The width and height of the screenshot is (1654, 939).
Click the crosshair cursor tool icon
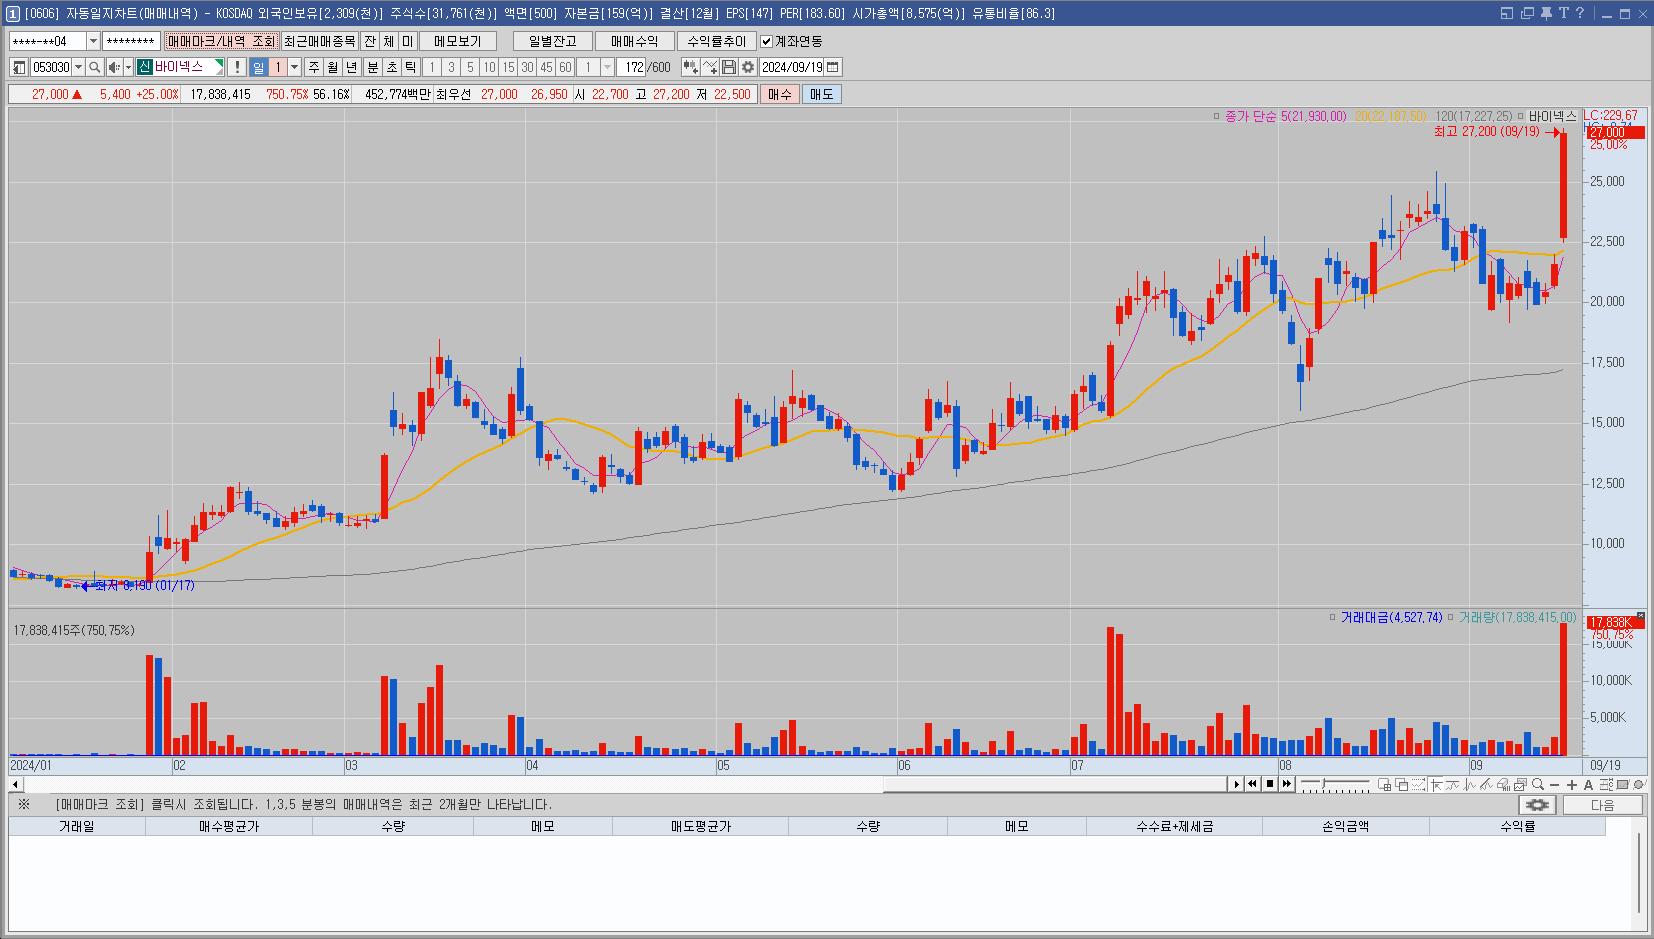coord(1436,785)
